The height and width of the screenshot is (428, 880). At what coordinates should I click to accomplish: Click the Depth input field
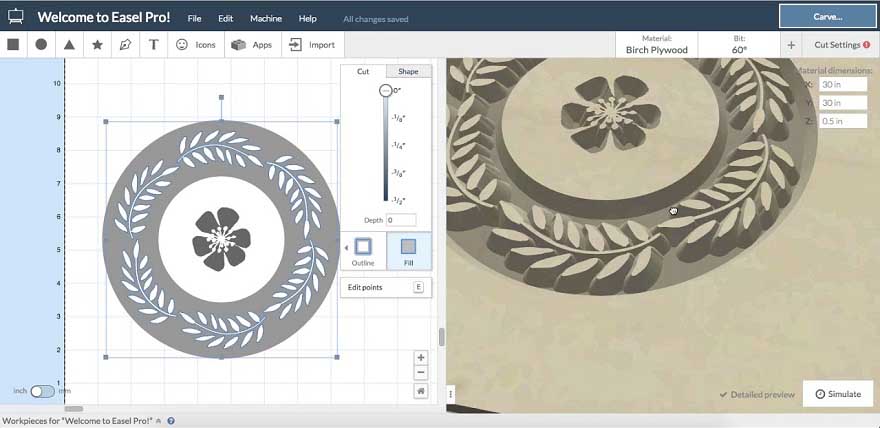click(x=401, y=220)
